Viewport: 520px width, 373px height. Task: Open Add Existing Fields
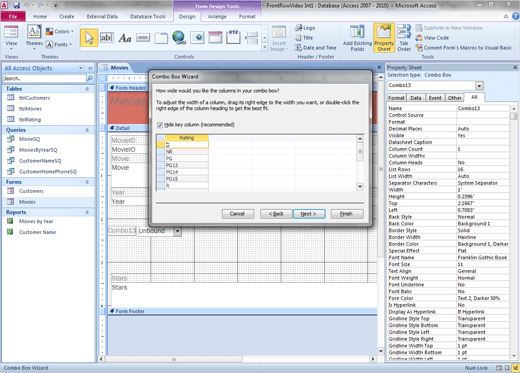tap(357, 38)
